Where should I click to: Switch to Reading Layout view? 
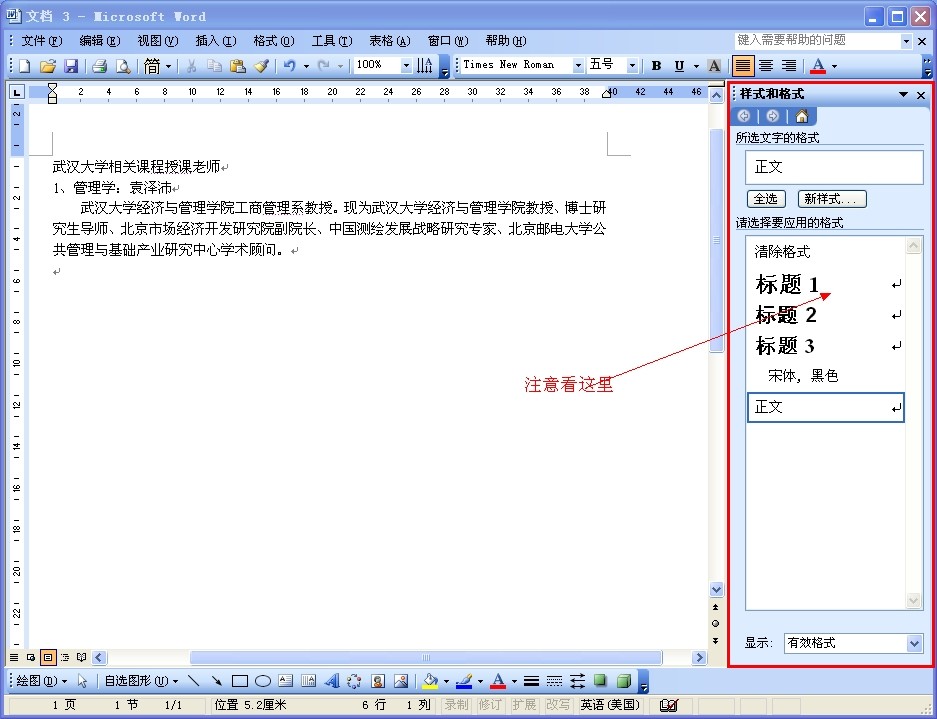tap(82, 657)
